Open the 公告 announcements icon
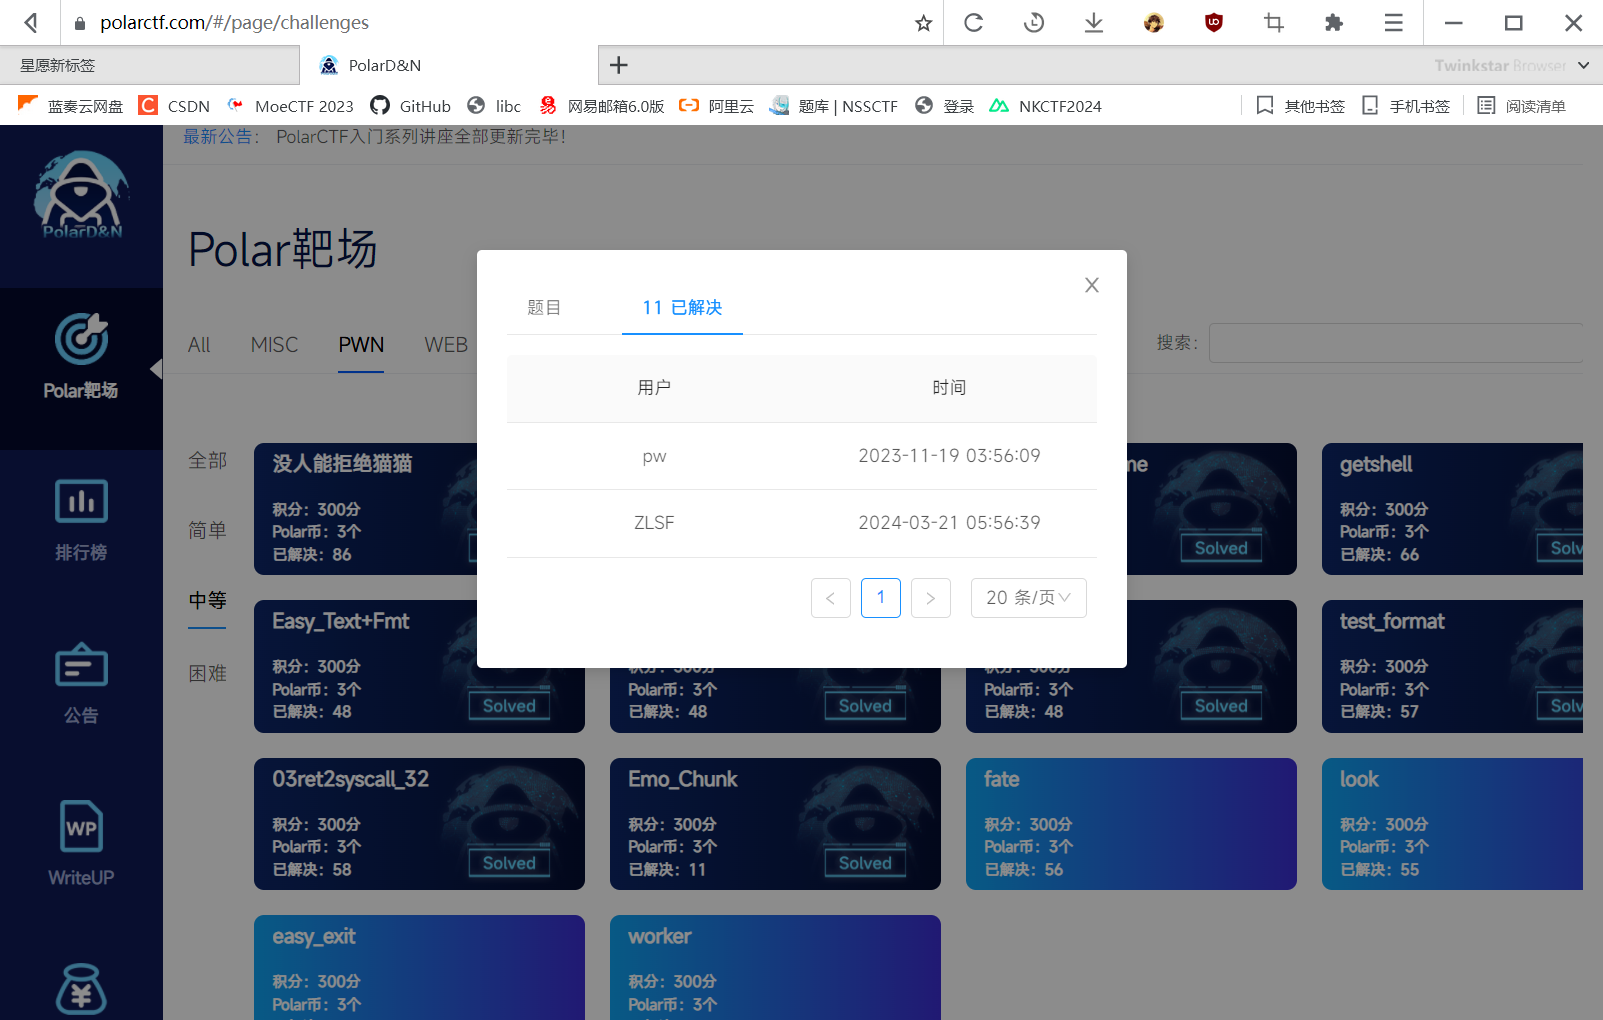The width and height of the screenshot is (1603, 1020). click(x=81, y=666)
